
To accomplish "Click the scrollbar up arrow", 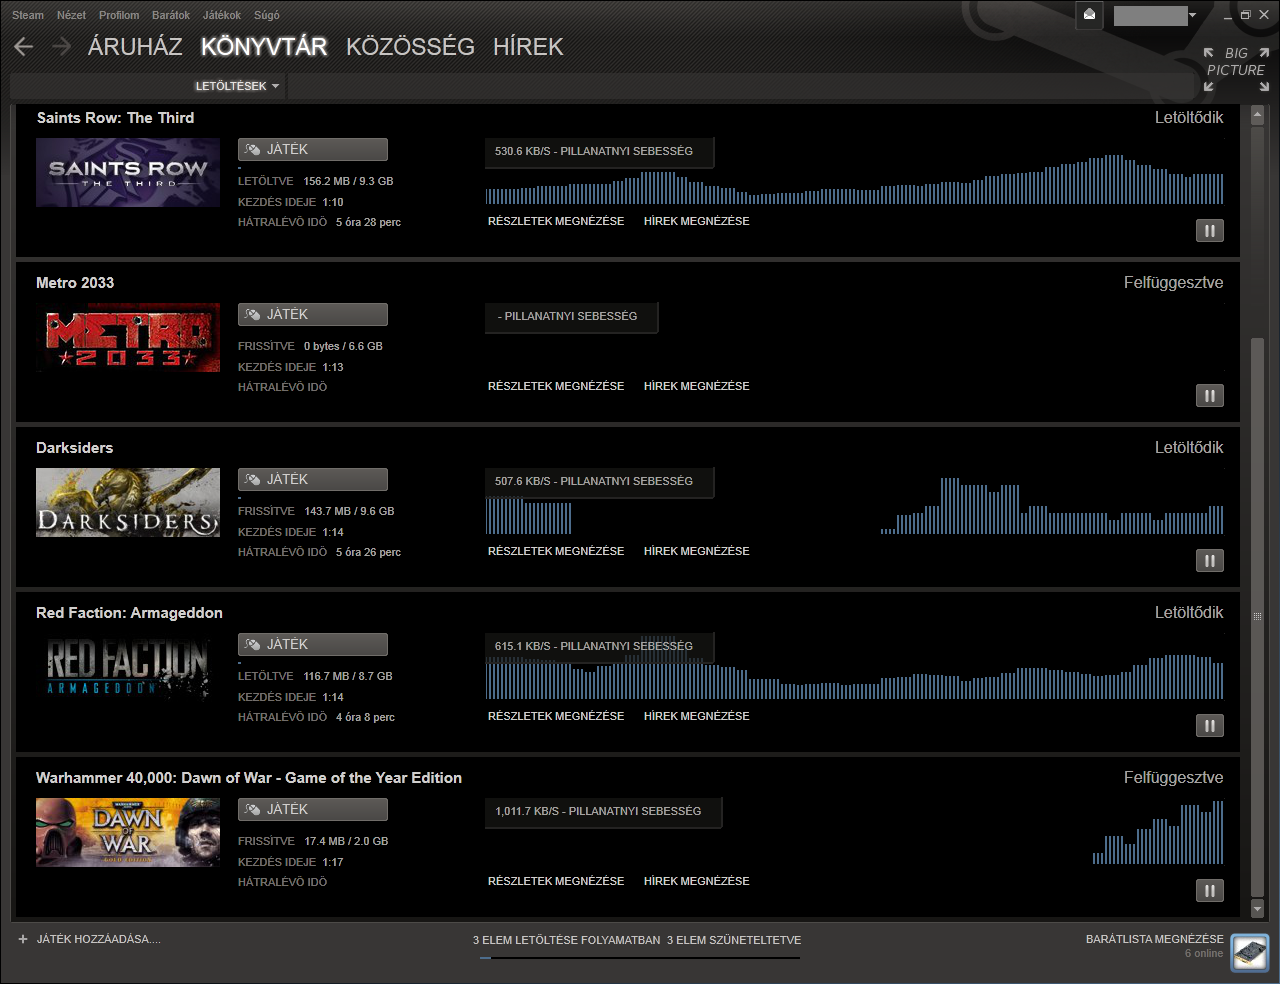I will coord(1258,116).
